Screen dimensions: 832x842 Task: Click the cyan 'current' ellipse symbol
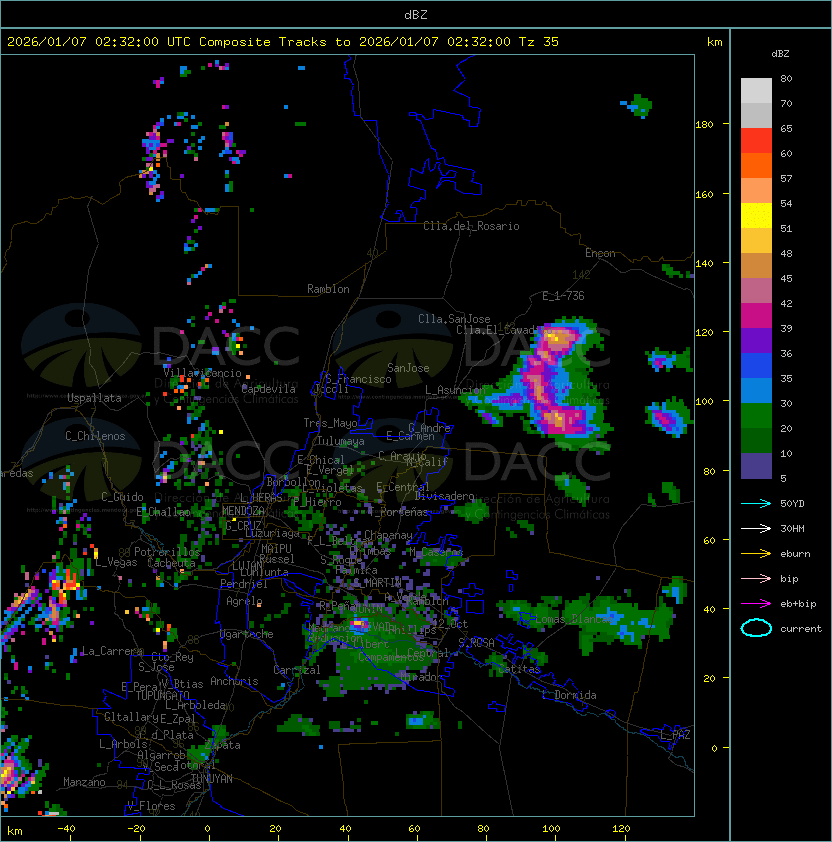pyautogui.click(x=756, y=628)
